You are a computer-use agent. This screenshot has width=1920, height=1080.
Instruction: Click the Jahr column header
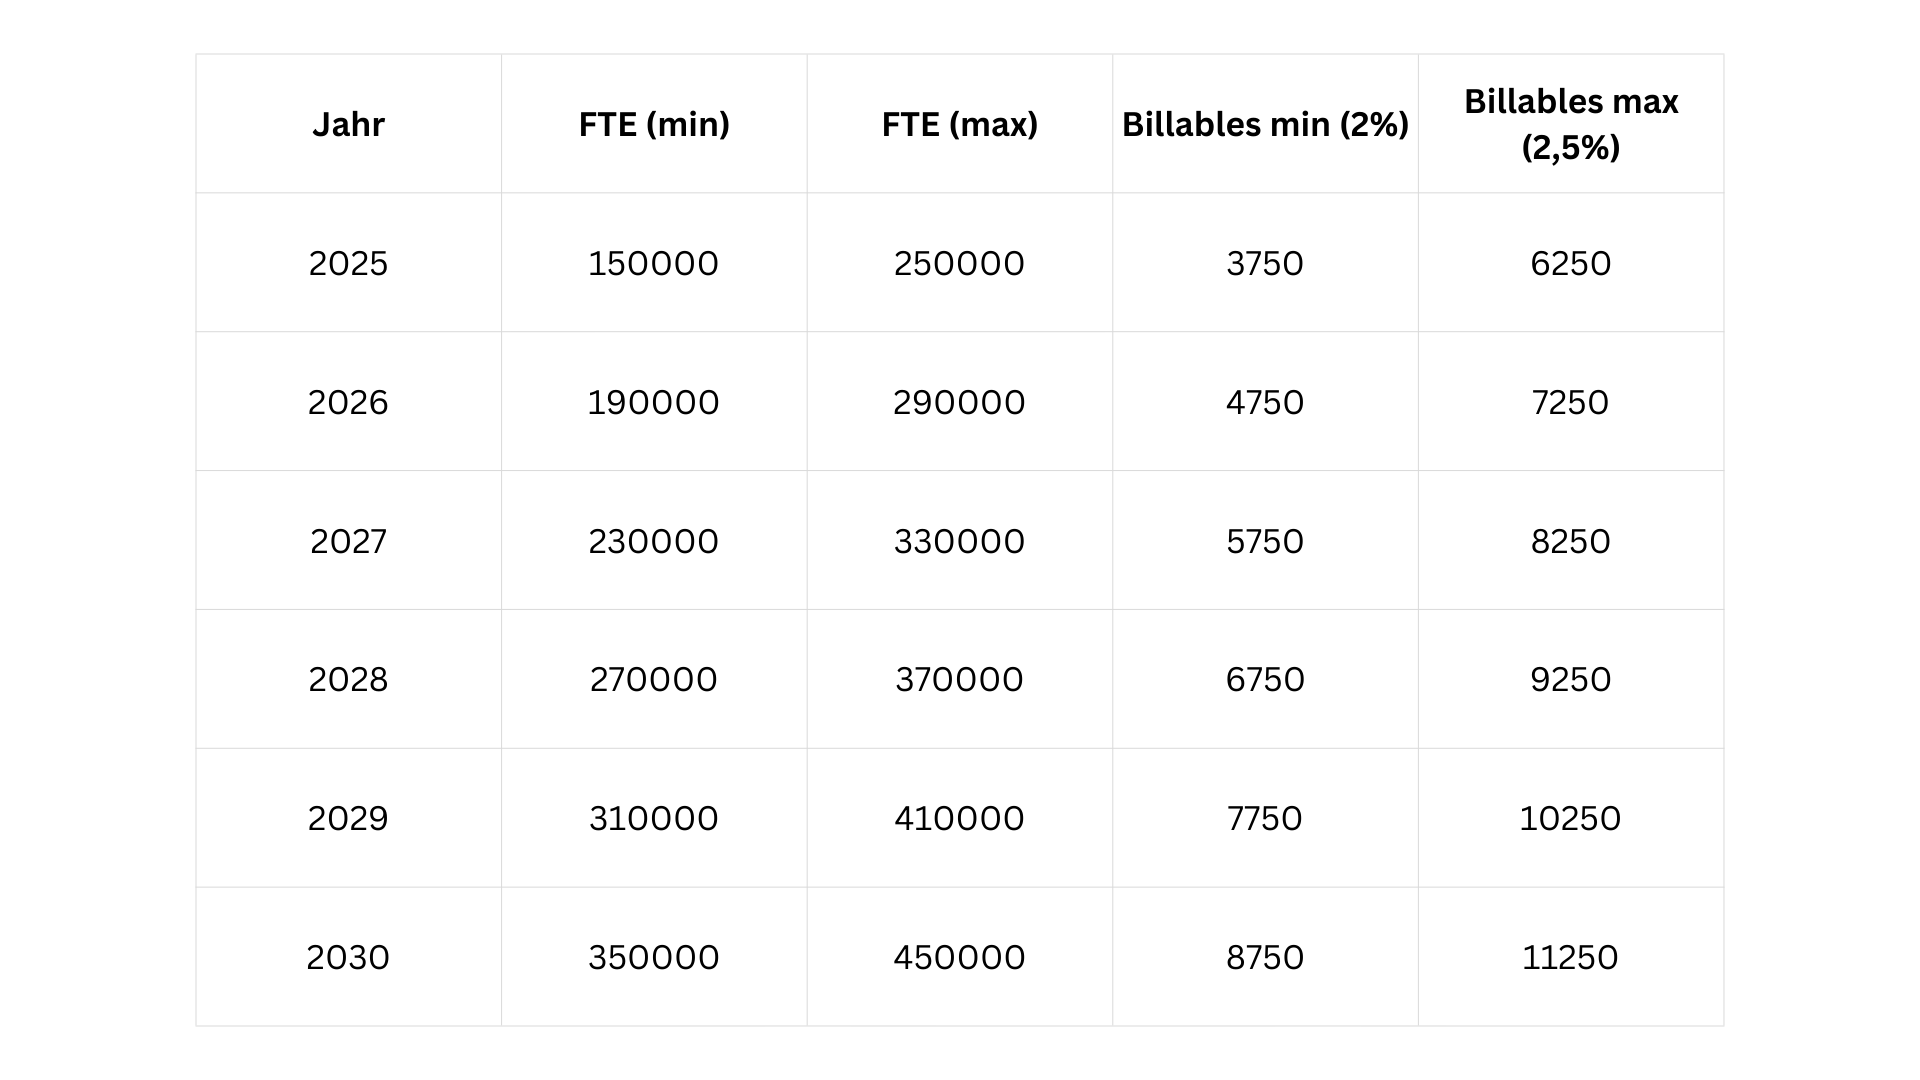[x=348, y=124]
